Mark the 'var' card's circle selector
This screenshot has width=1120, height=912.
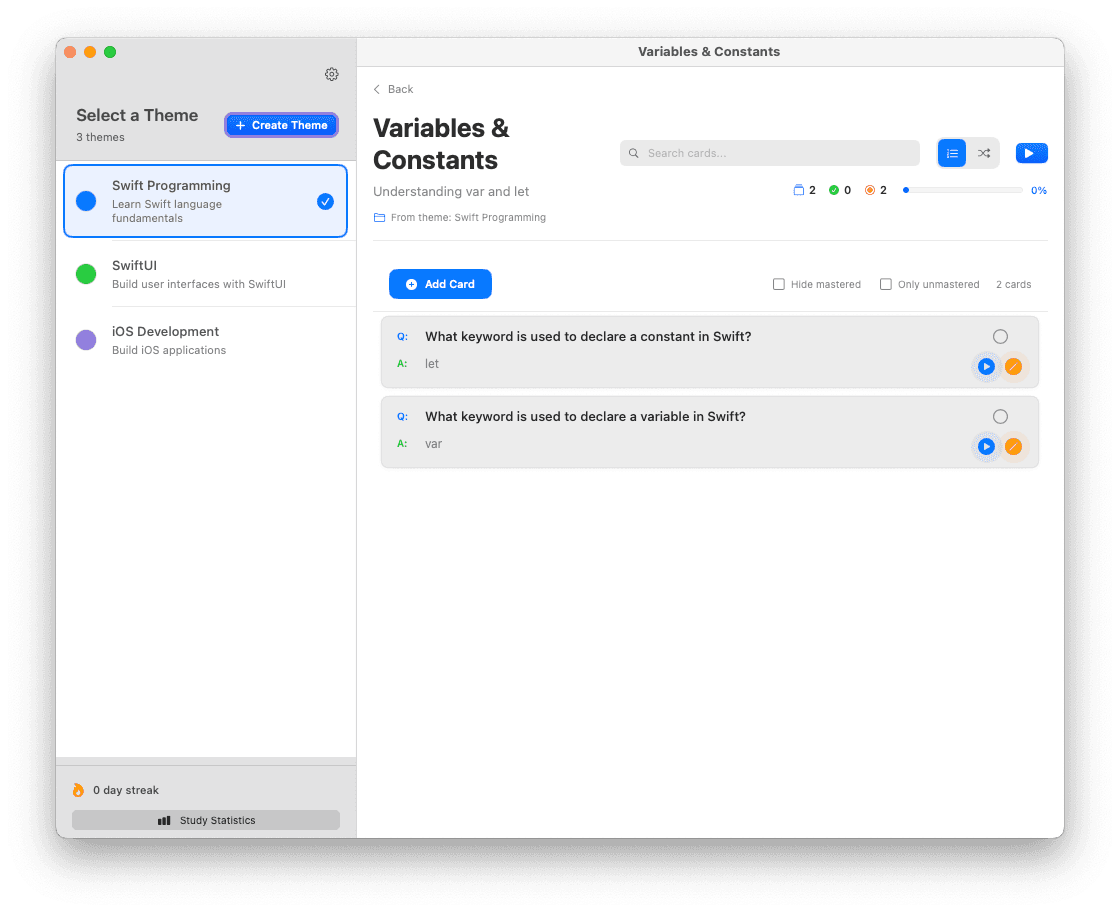(x=1000, y=416)
